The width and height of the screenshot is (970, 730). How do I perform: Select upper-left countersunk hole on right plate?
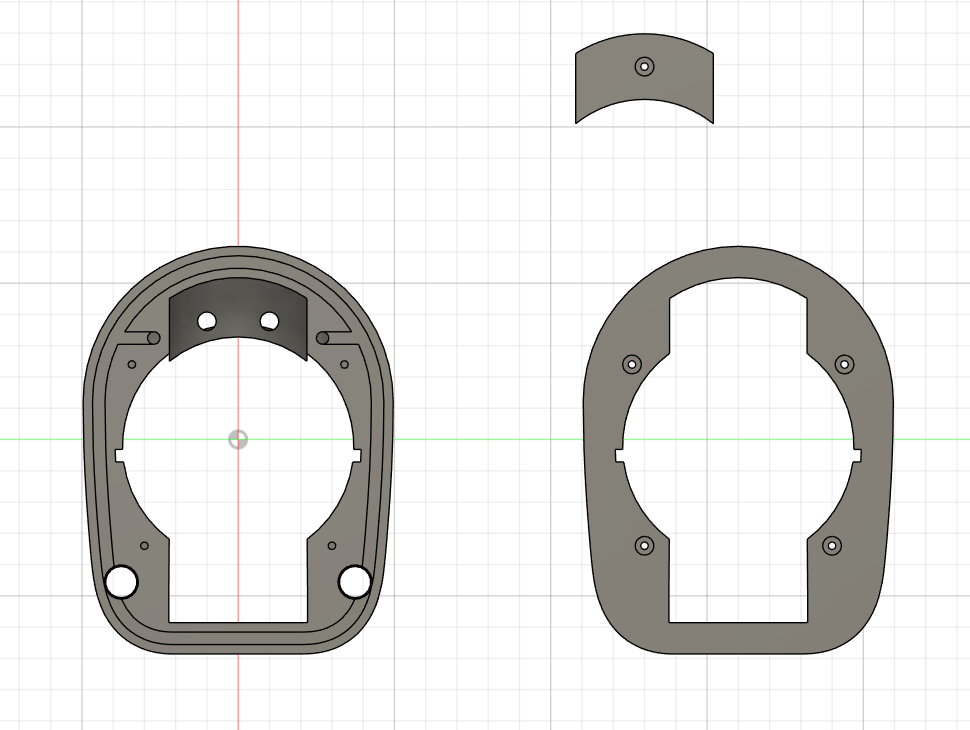tap(631, 364)
